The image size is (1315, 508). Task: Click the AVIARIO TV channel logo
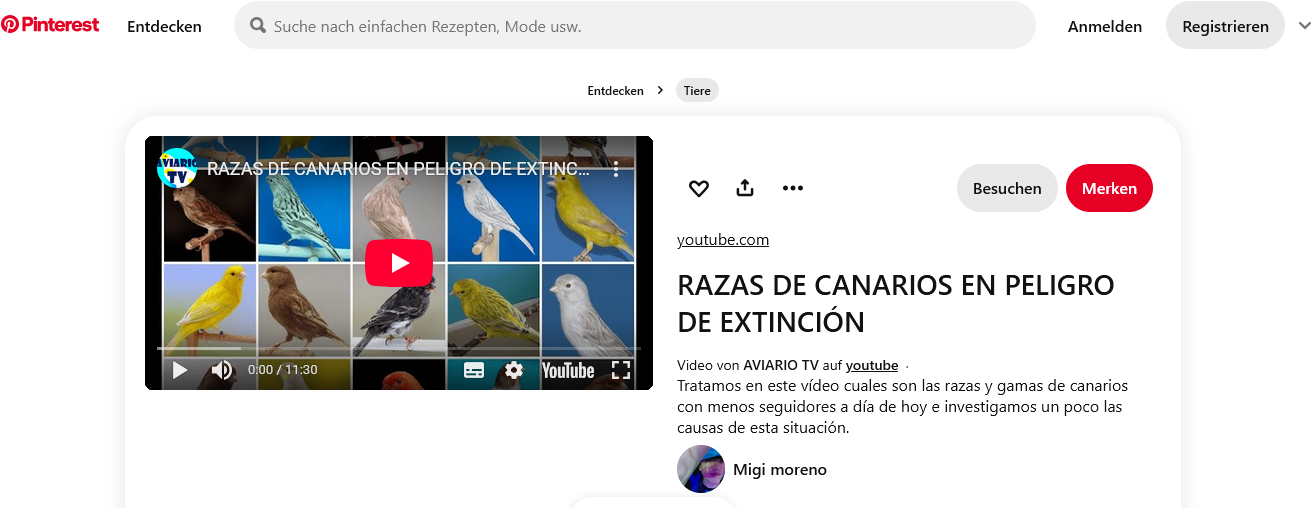tap(177, 168)
